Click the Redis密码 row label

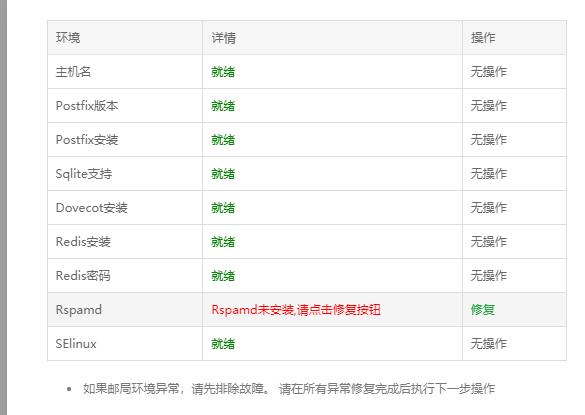tap(83, 275)
